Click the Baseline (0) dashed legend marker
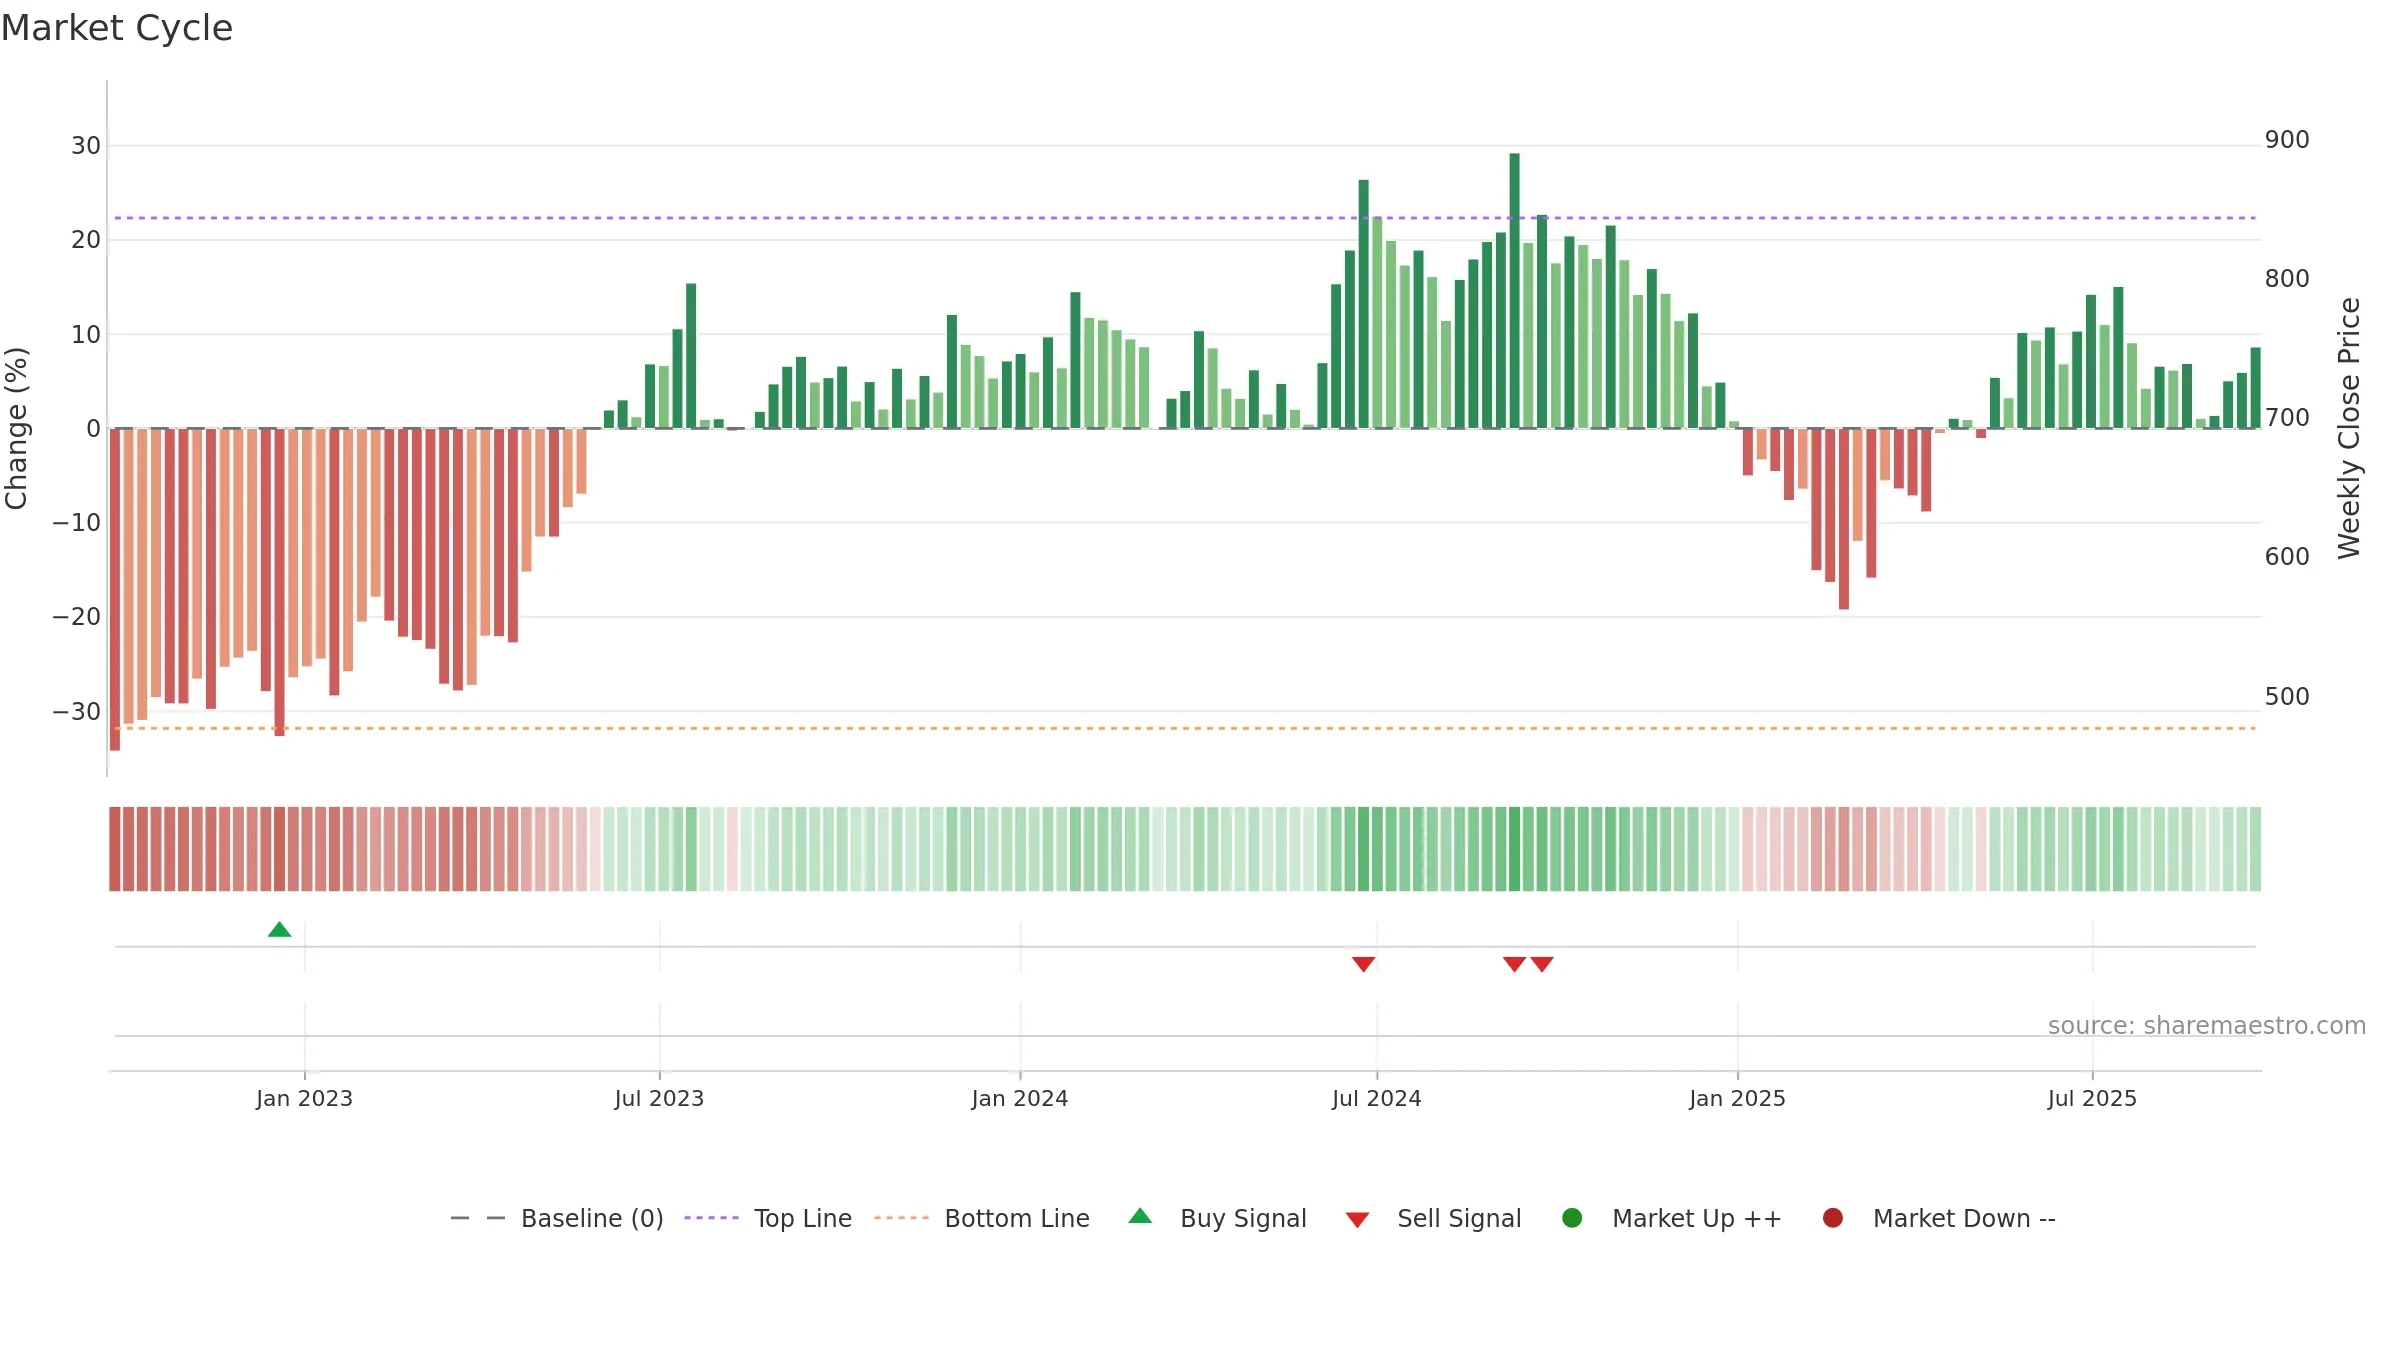Viewport: 2400px width, 1350px height. (x=478, y=1218)
